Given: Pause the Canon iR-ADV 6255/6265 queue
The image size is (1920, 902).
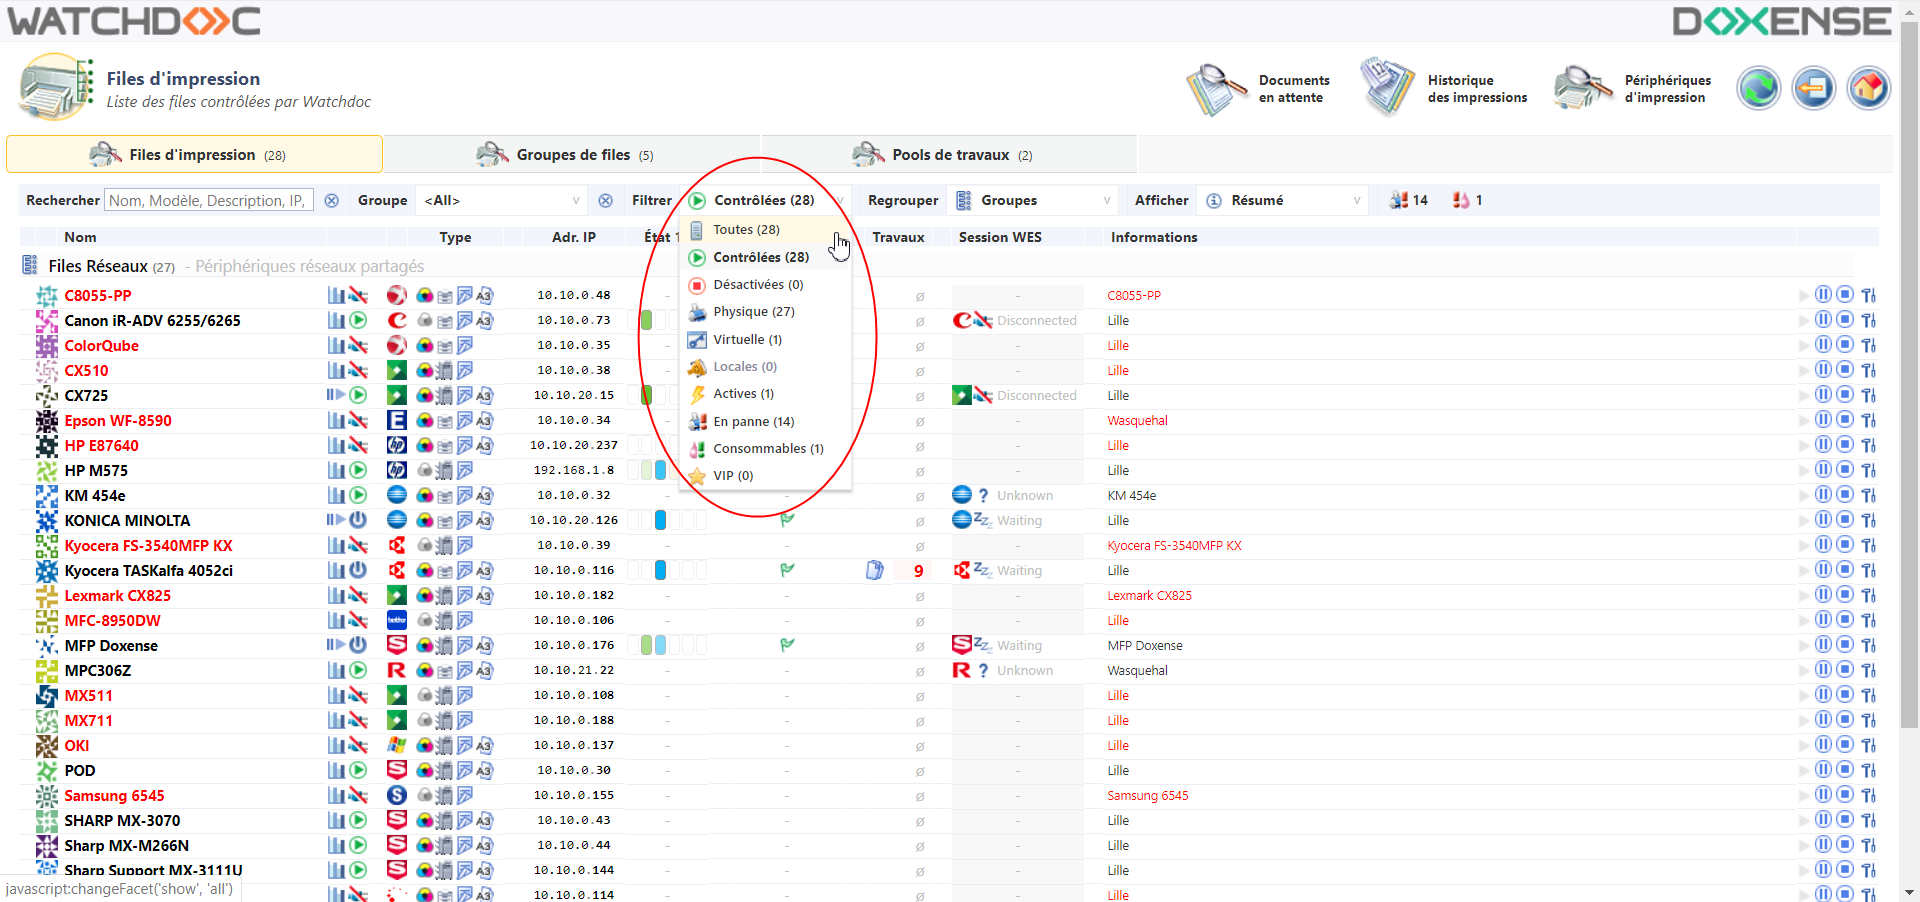Looking at the screenshot, I should point(1823,319).
